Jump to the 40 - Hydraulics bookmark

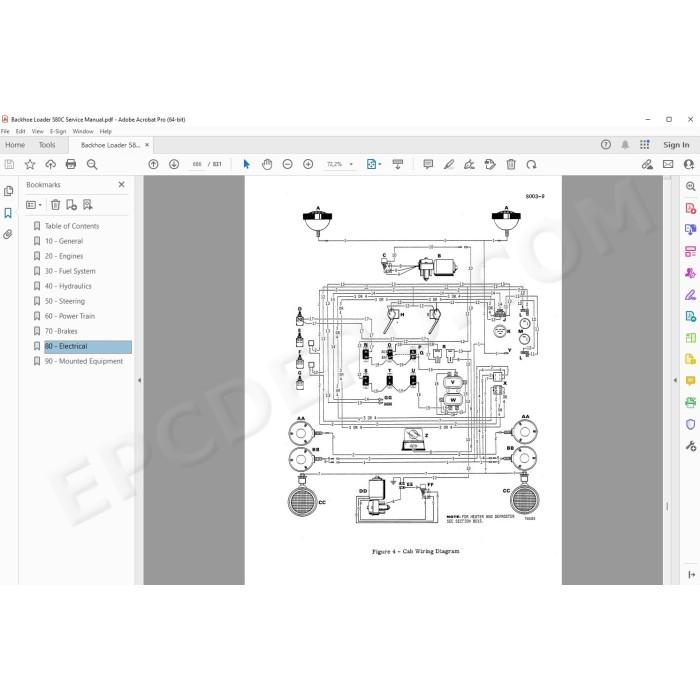pyautogui.click(x=68, y=286)
